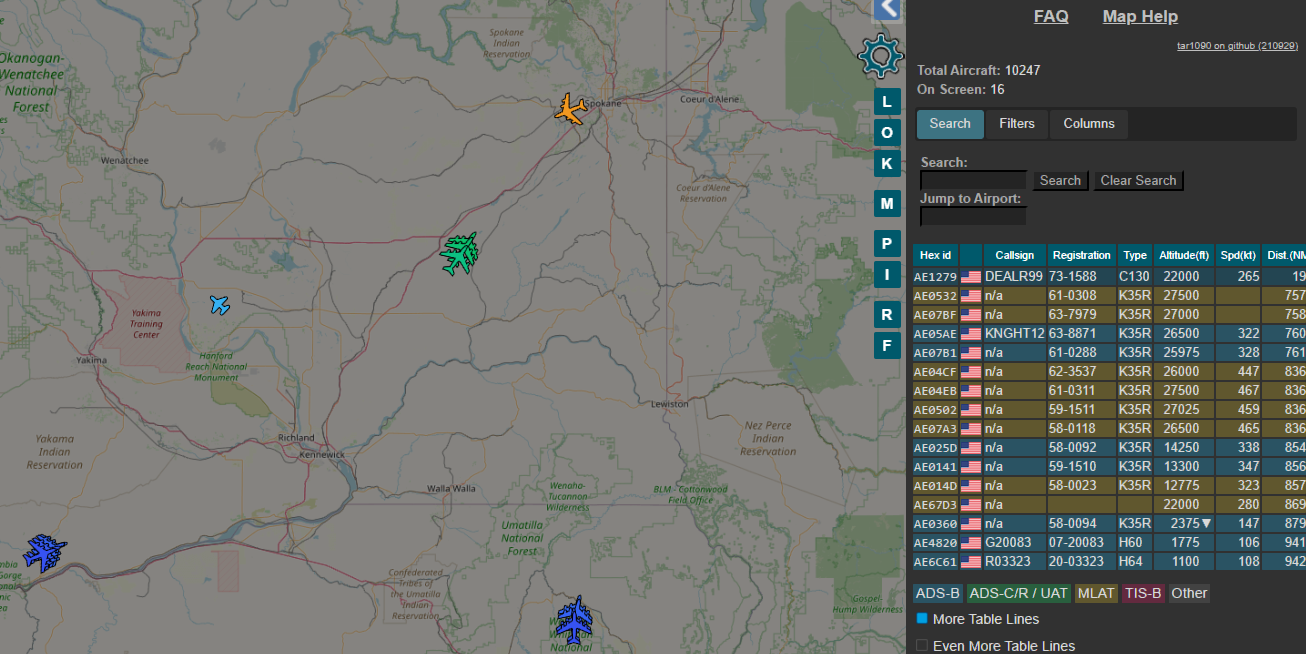The image size is (1306, 654).
Task: Select the DEALR99 aircraft row
Action: 1109,276
